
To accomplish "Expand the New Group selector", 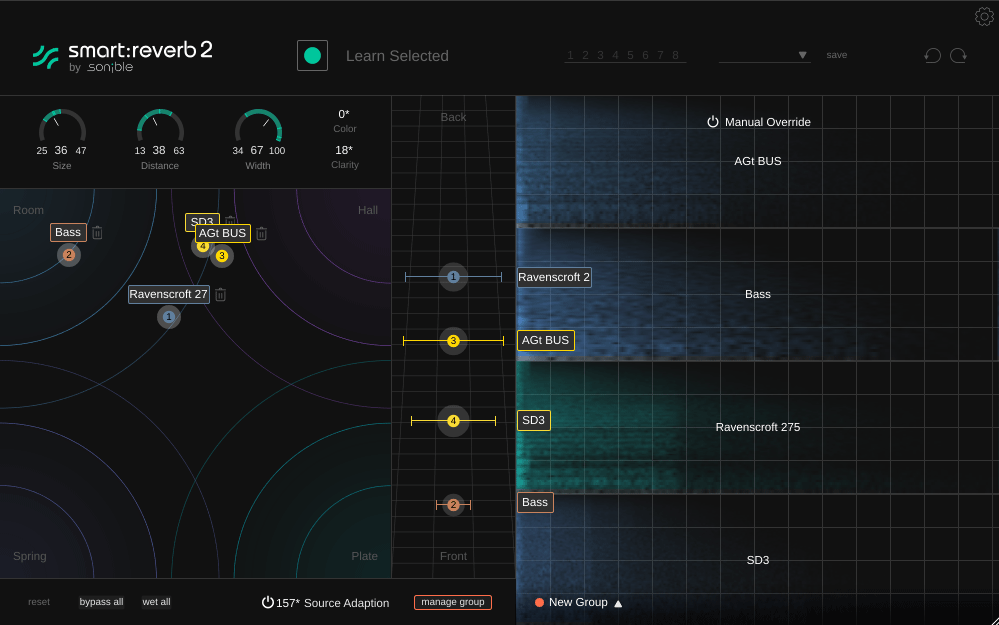I will 618,603.
